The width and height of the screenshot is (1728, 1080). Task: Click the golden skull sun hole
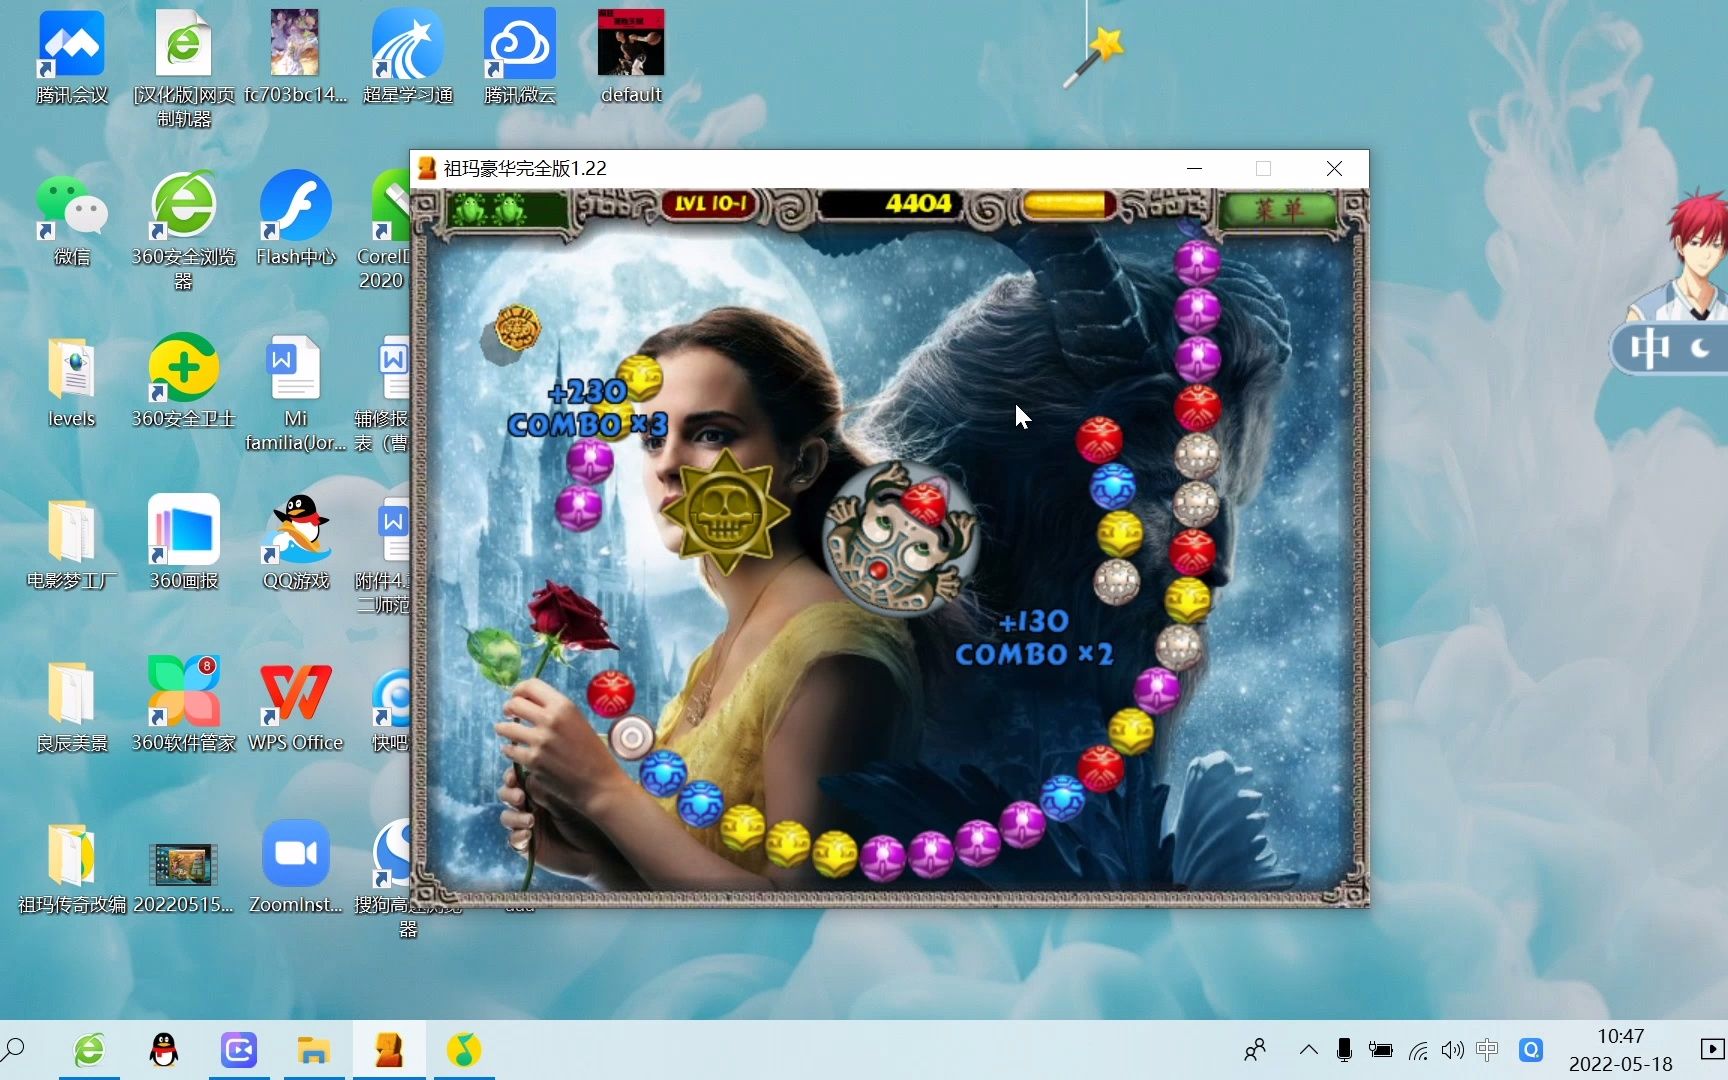[x=725, y=511]
